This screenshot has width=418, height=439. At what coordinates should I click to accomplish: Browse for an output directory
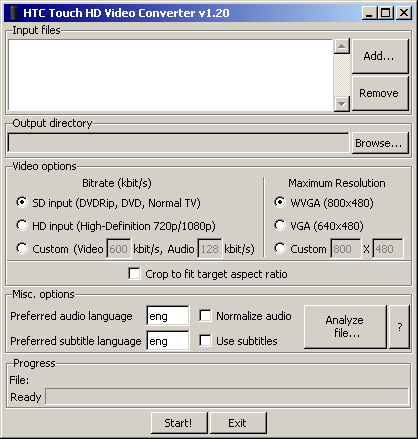coord(380,143)
